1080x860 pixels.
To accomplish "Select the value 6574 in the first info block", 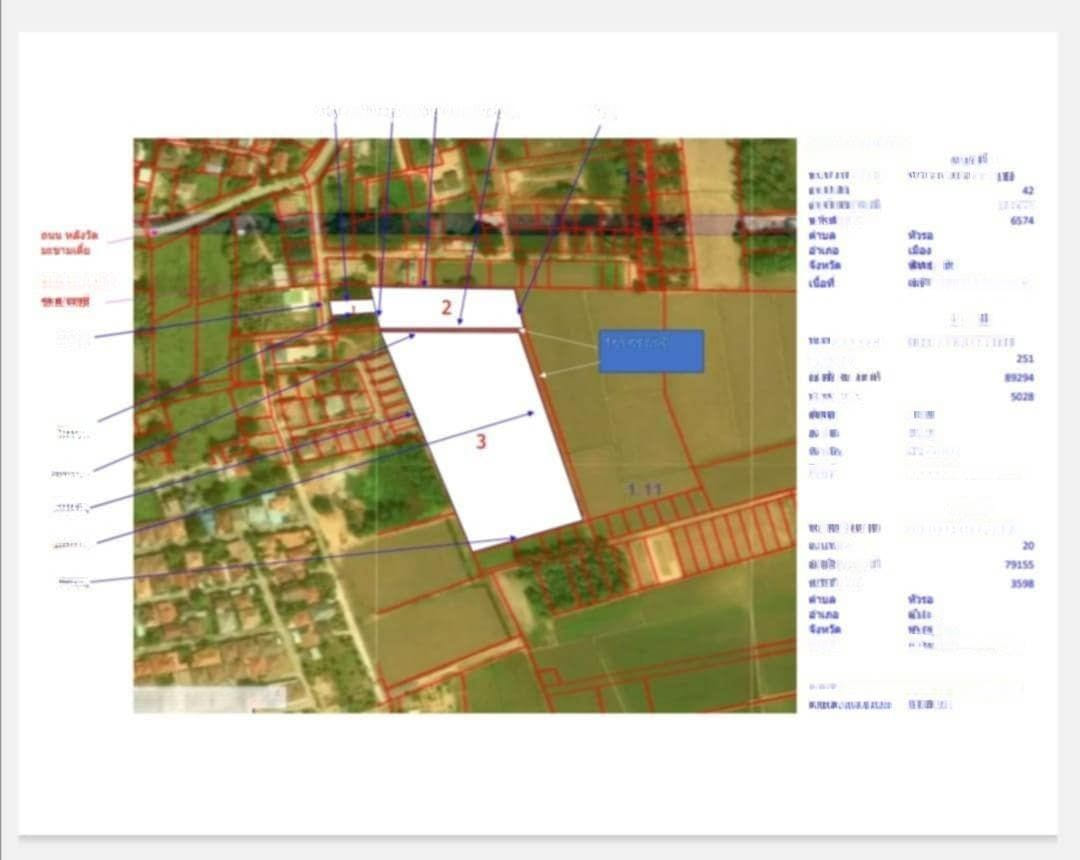I will pyautogui.click(x=1021, y=221).
